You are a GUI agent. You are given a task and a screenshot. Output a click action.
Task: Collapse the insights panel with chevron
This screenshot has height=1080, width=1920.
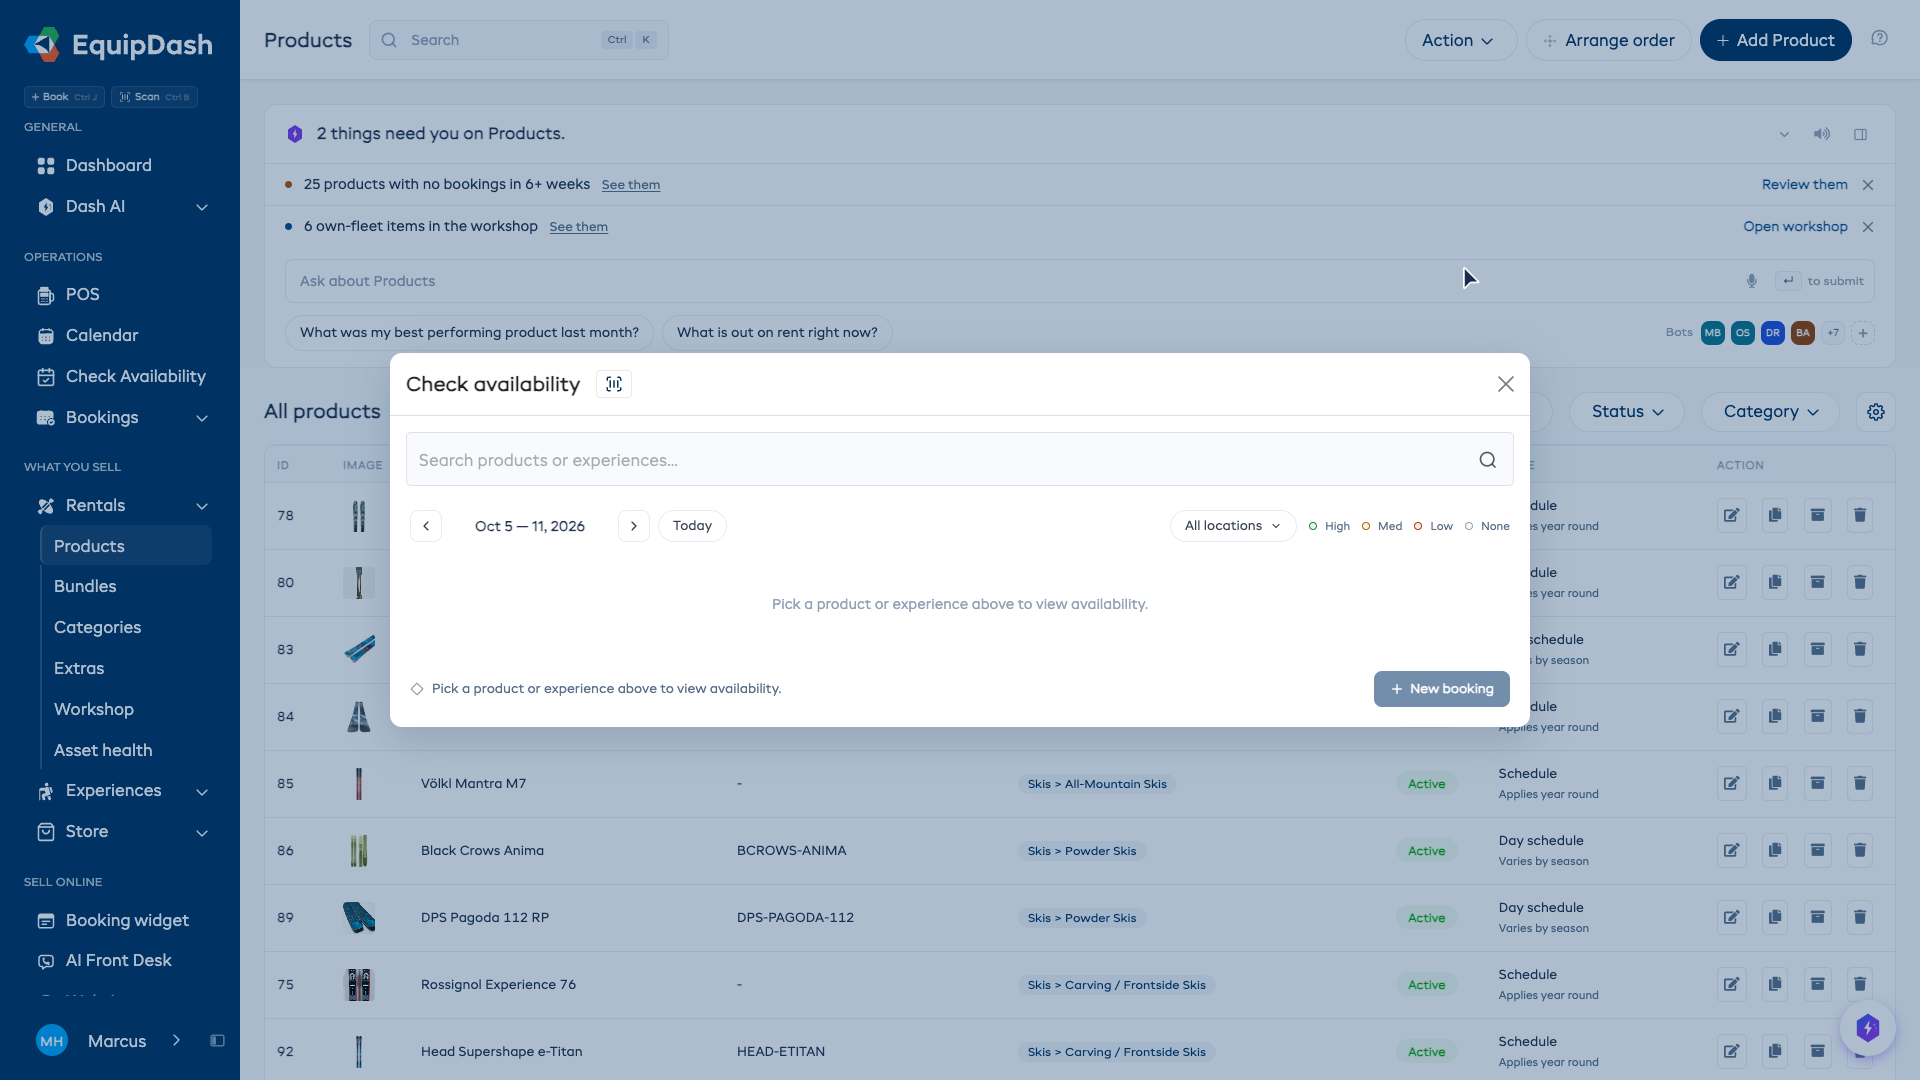[1784, 134]
